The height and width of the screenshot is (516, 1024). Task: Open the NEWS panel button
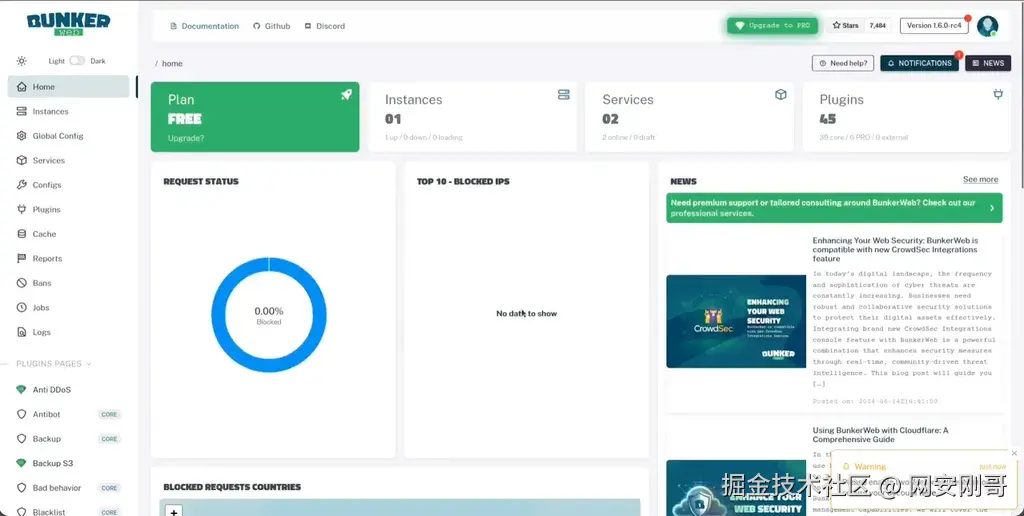click(988, 63)
